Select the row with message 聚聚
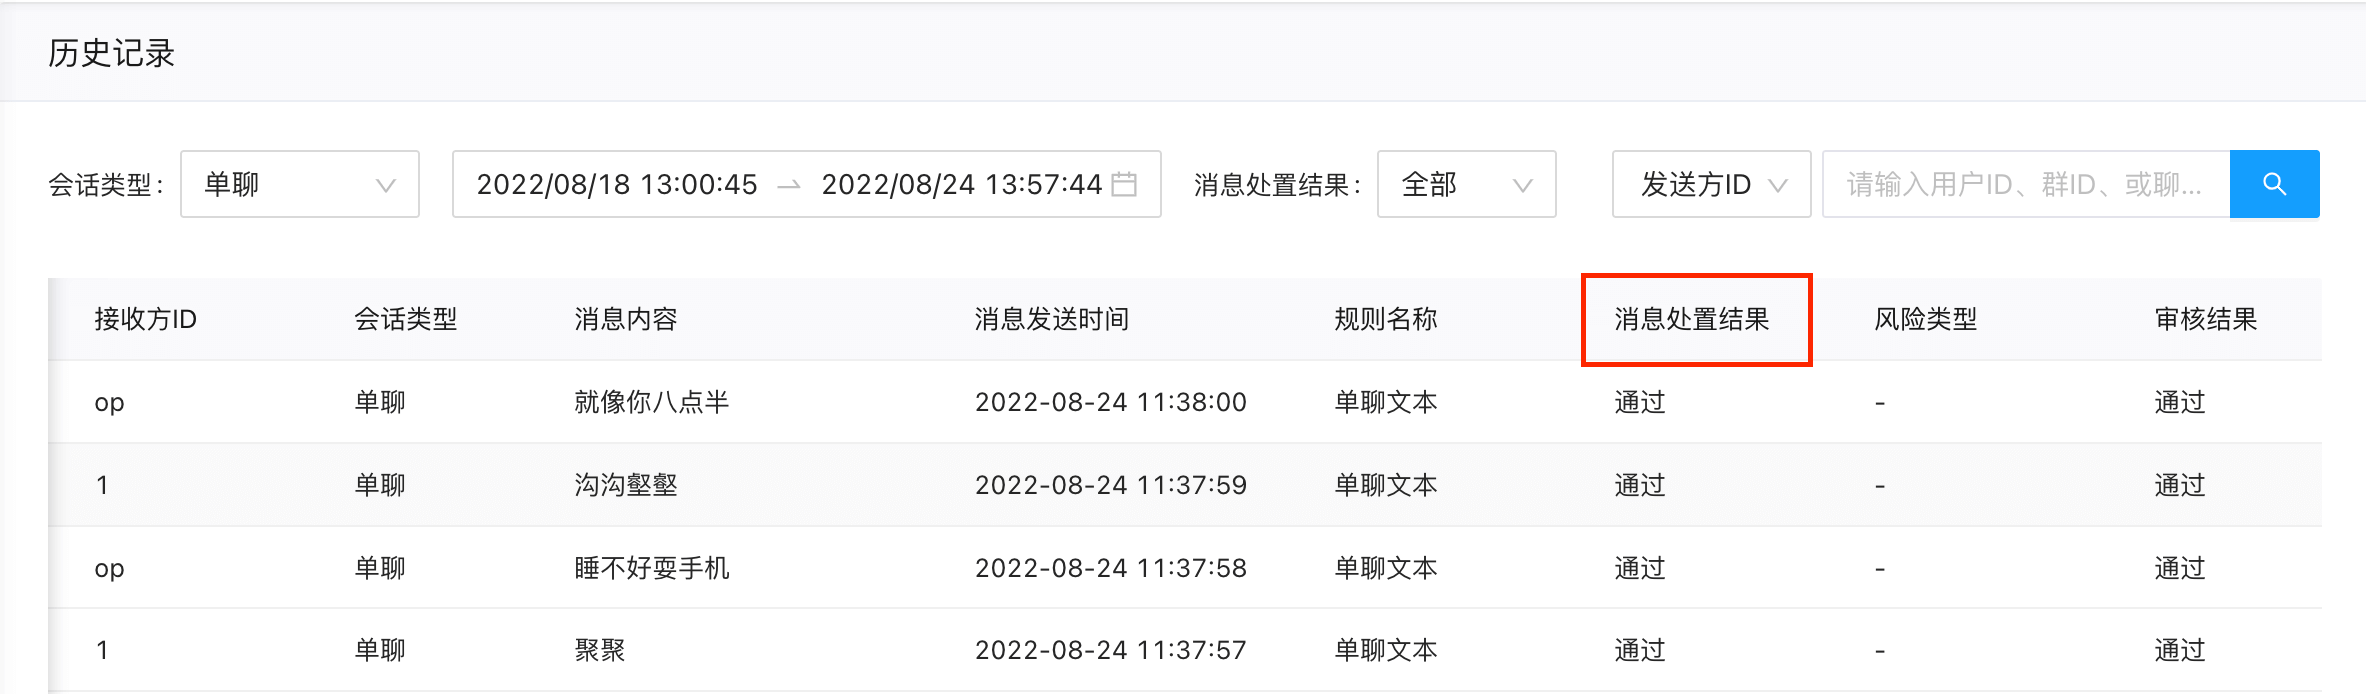The image size is (2366, 694). [1185, 650]
